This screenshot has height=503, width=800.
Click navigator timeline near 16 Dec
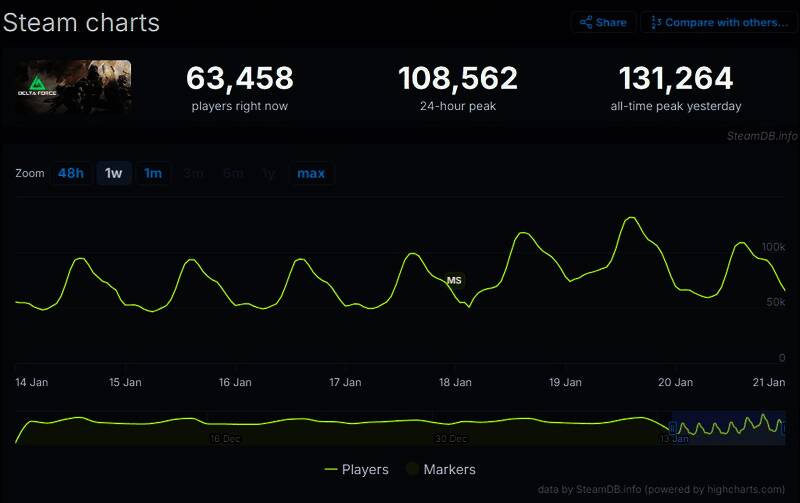225,428
